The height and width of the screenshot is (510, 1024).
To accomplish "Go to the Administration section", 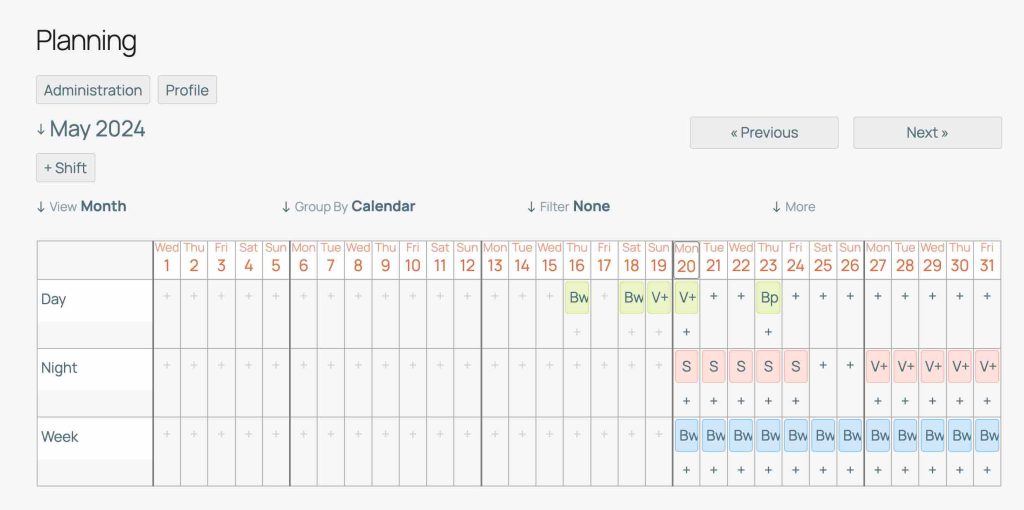I will tap(93, 90).
